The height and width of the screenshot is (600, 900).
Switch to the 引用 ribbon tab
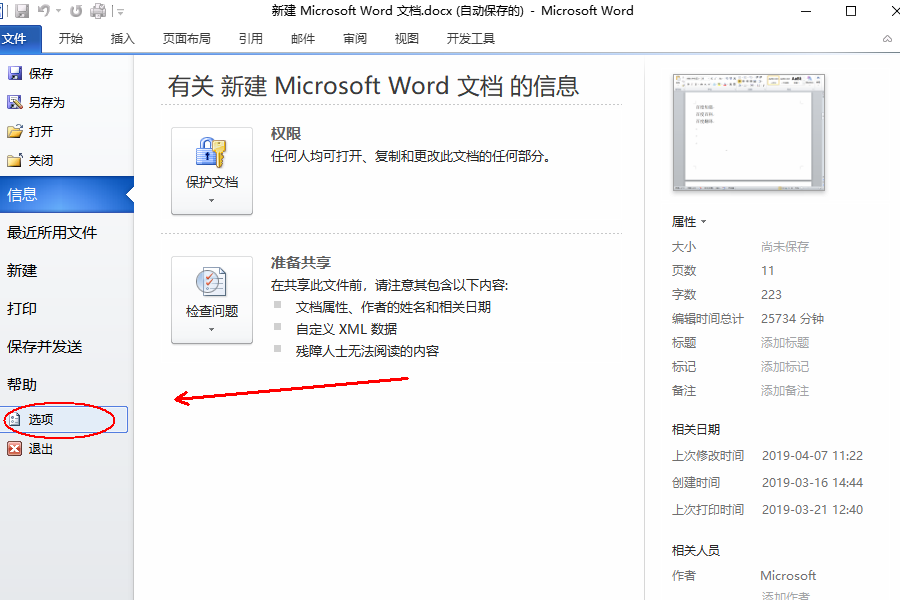(x=251, y=38)
